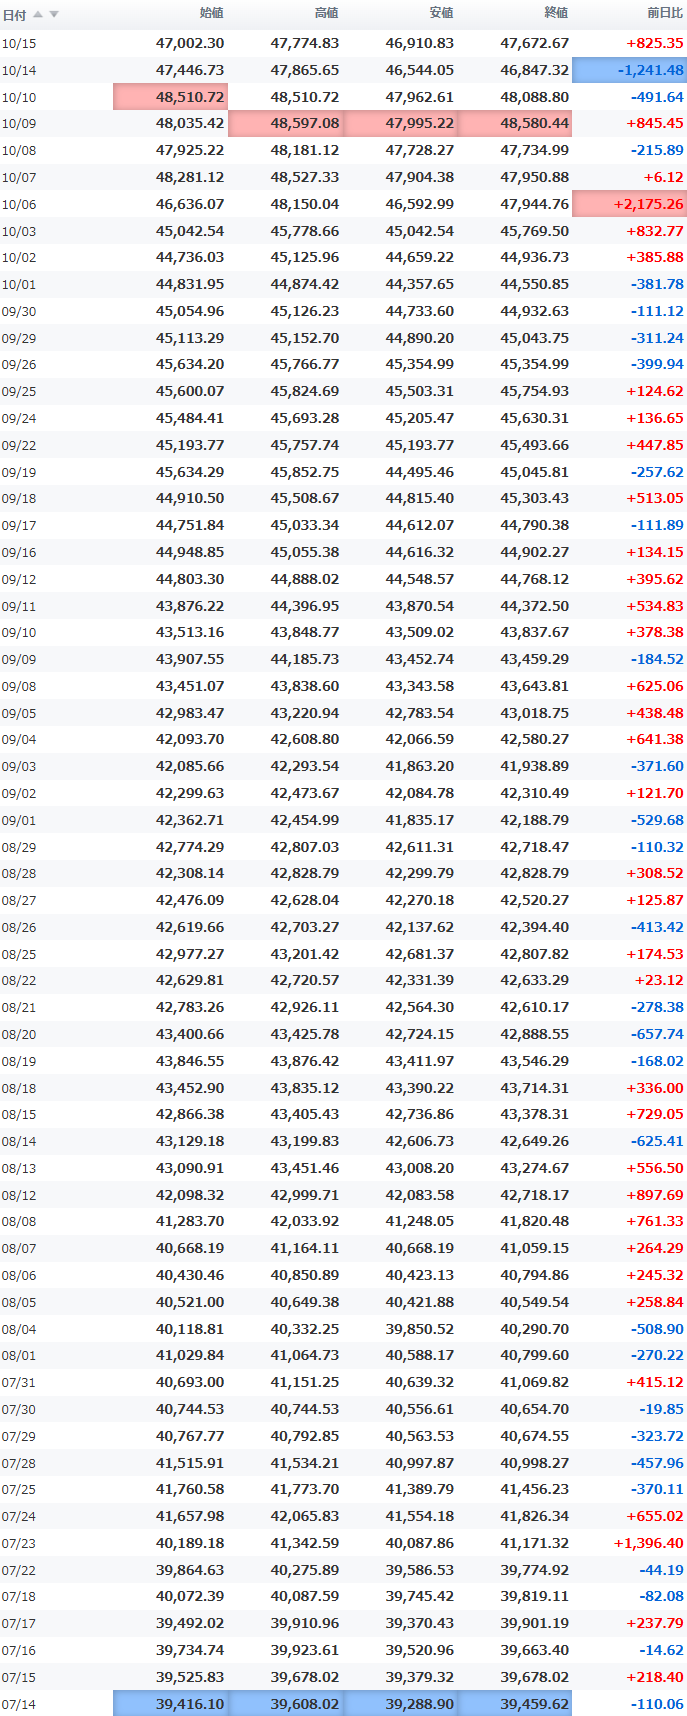This screenshot has height=1716, width=687.
Task: Select the low value 39,850.52
Action: coord(420,1329)
